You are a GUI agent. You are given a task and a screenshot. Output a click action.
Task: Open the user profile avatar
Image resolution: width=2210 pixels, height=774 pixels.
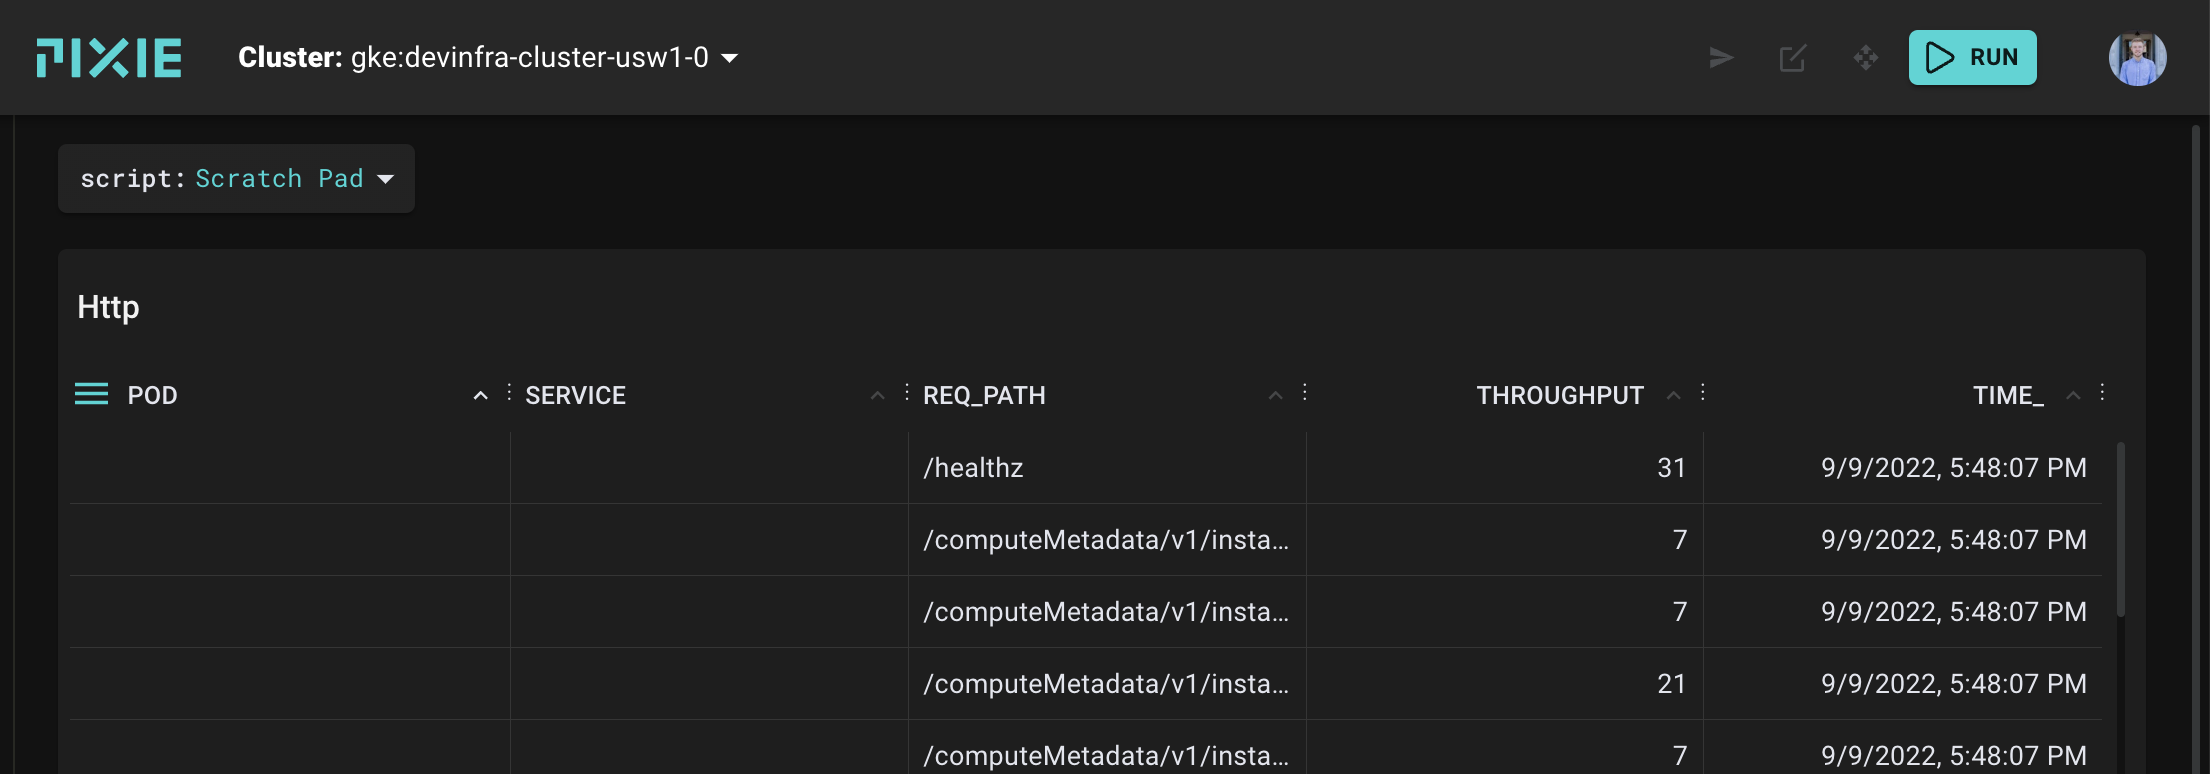(2137, 58)
